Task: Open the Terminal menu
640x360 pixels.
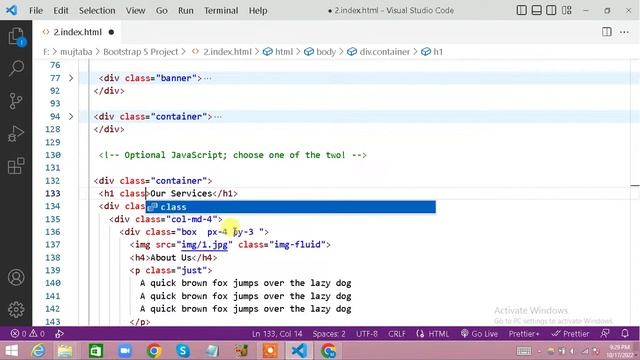Action: (x=221, y=11)
